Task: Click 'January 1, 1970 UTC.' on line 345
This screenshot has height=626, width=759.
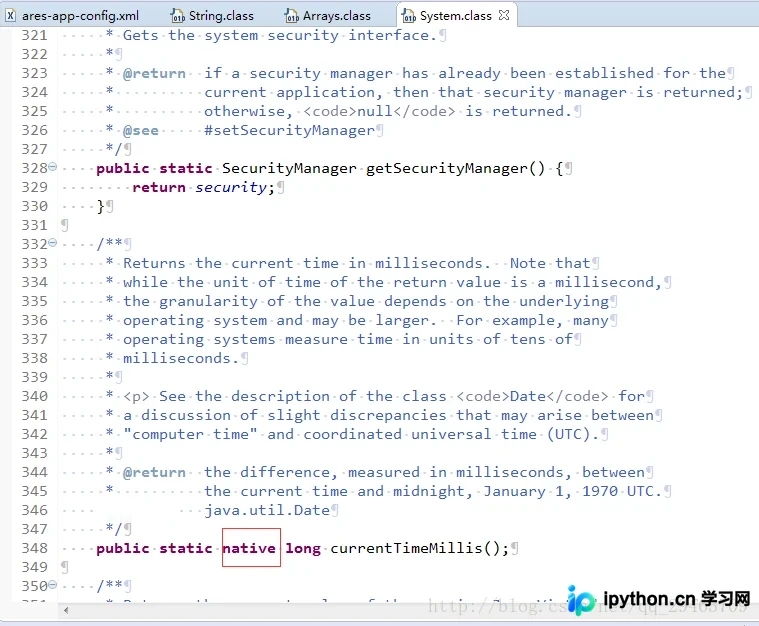Action: [x=573, y=491]
